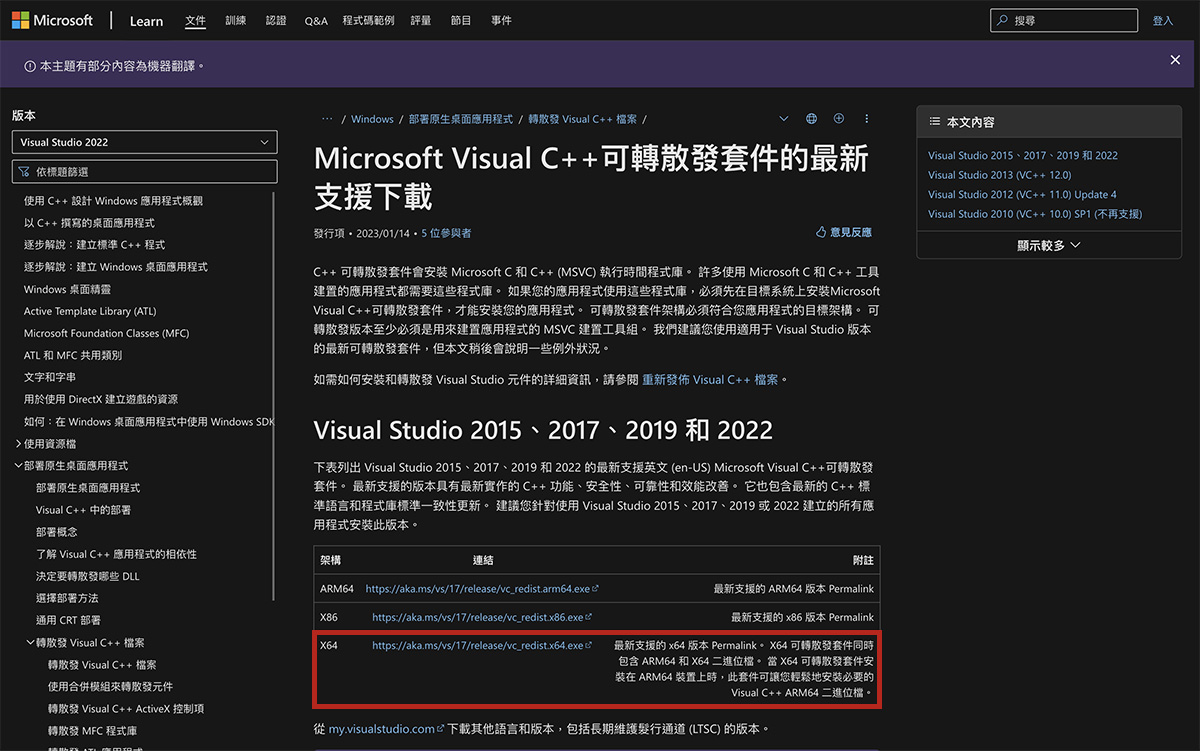
Task: Open 使用合併模組來轉散發元件
Action: [110, 686]
